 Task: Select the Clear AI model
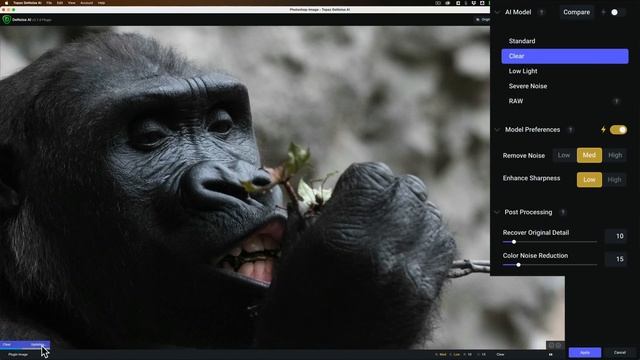565,56
